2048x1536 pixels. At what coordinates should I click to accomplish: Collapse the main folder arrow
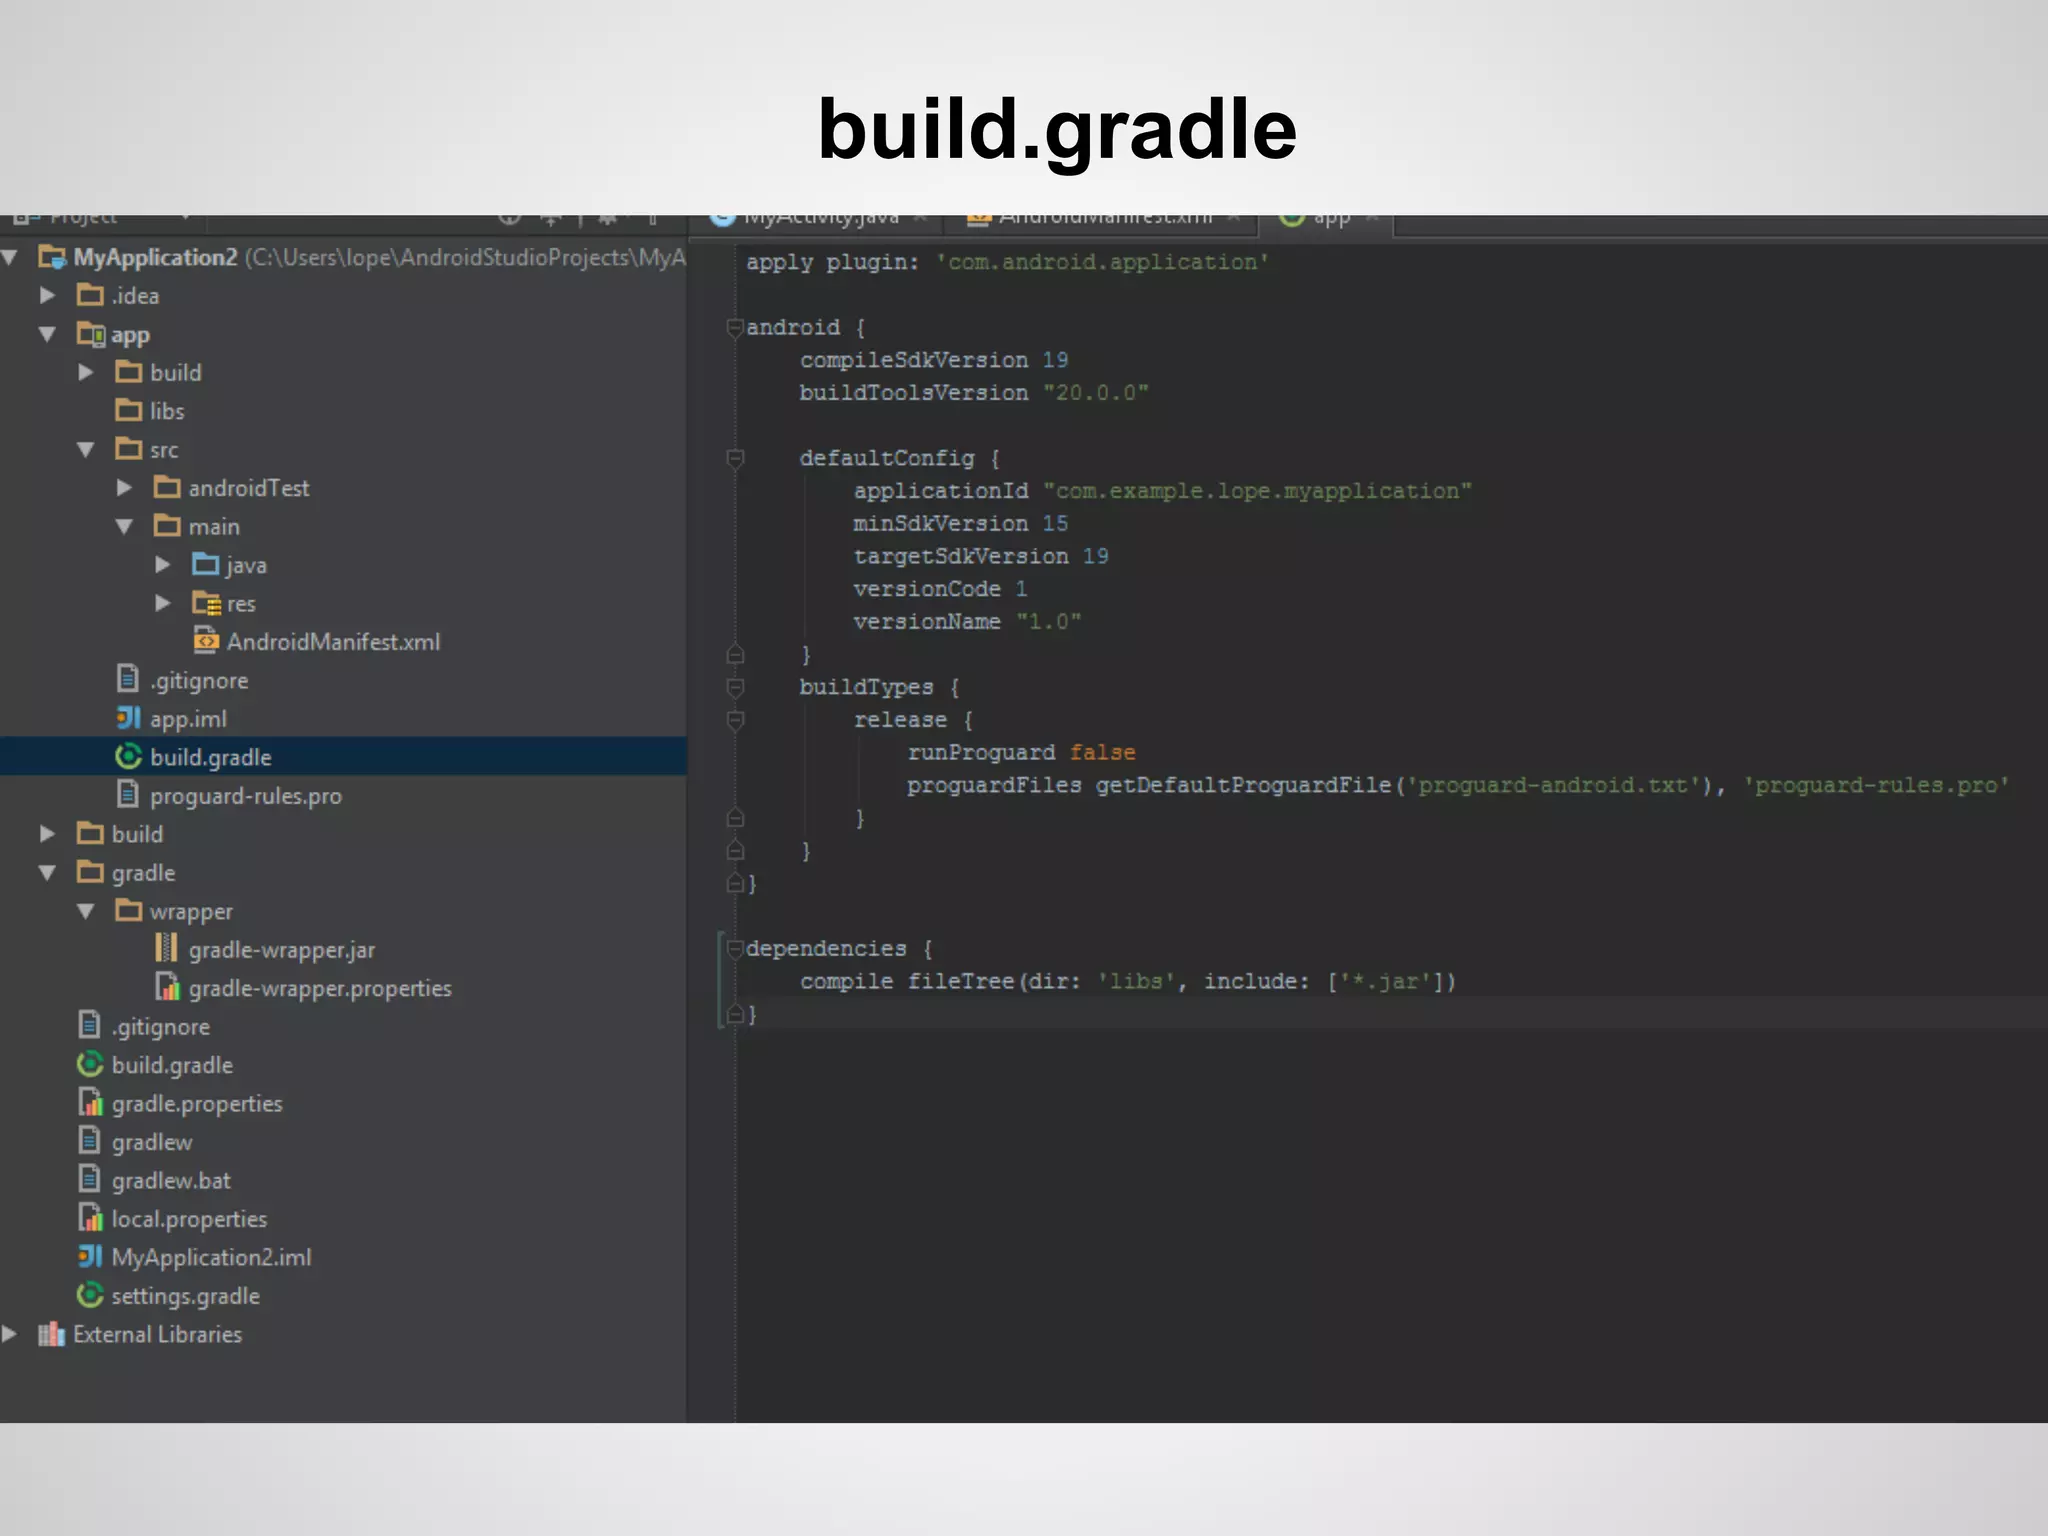[x=124, y=526]
